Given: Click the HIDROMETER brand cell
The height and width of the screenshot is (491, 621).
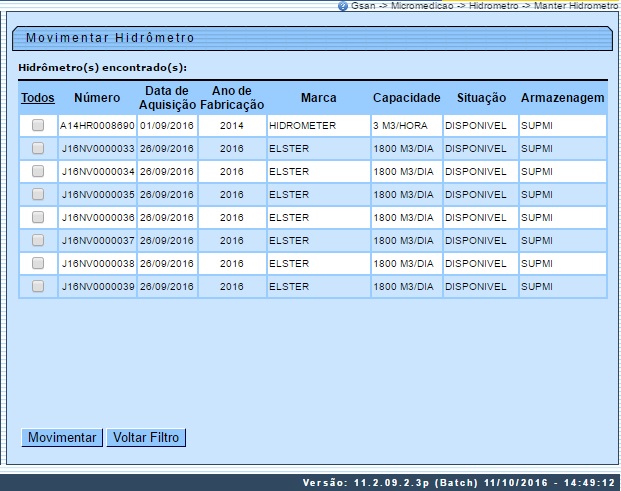Looking at the screenshot, I should click(302, 127).
